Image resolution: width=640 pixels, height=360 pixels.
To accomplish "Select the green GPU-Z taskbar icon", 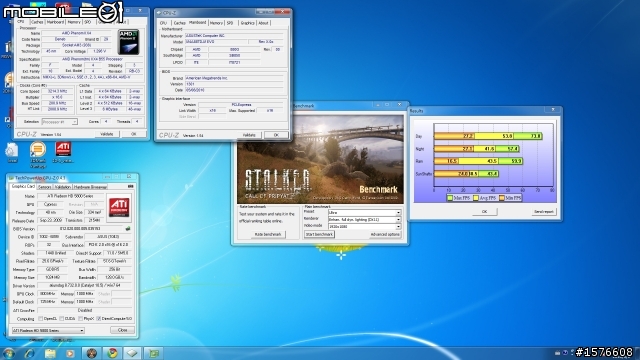I will [153, 353].
